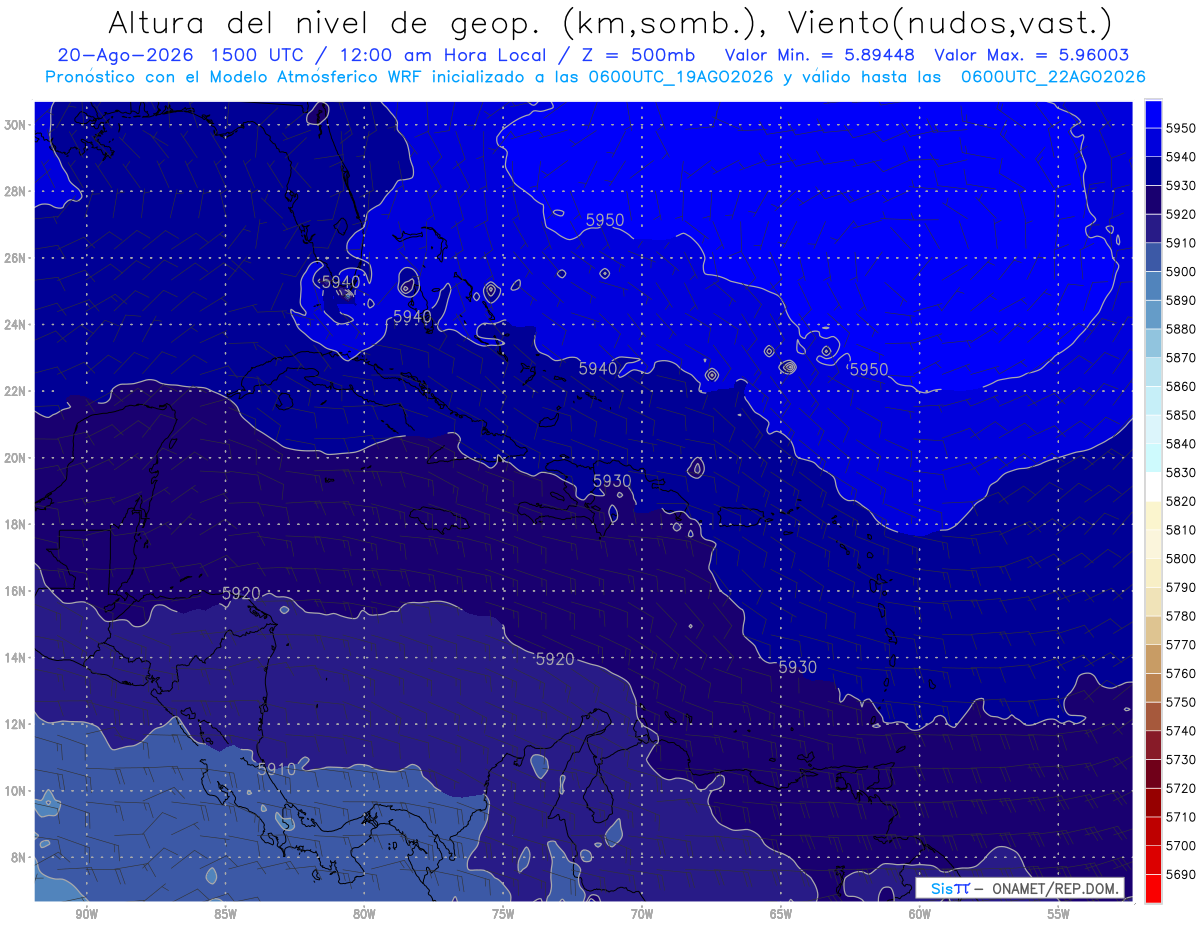Click the red bottom legend swatch below 5690
The image size is (1200, 927).
1153,888
